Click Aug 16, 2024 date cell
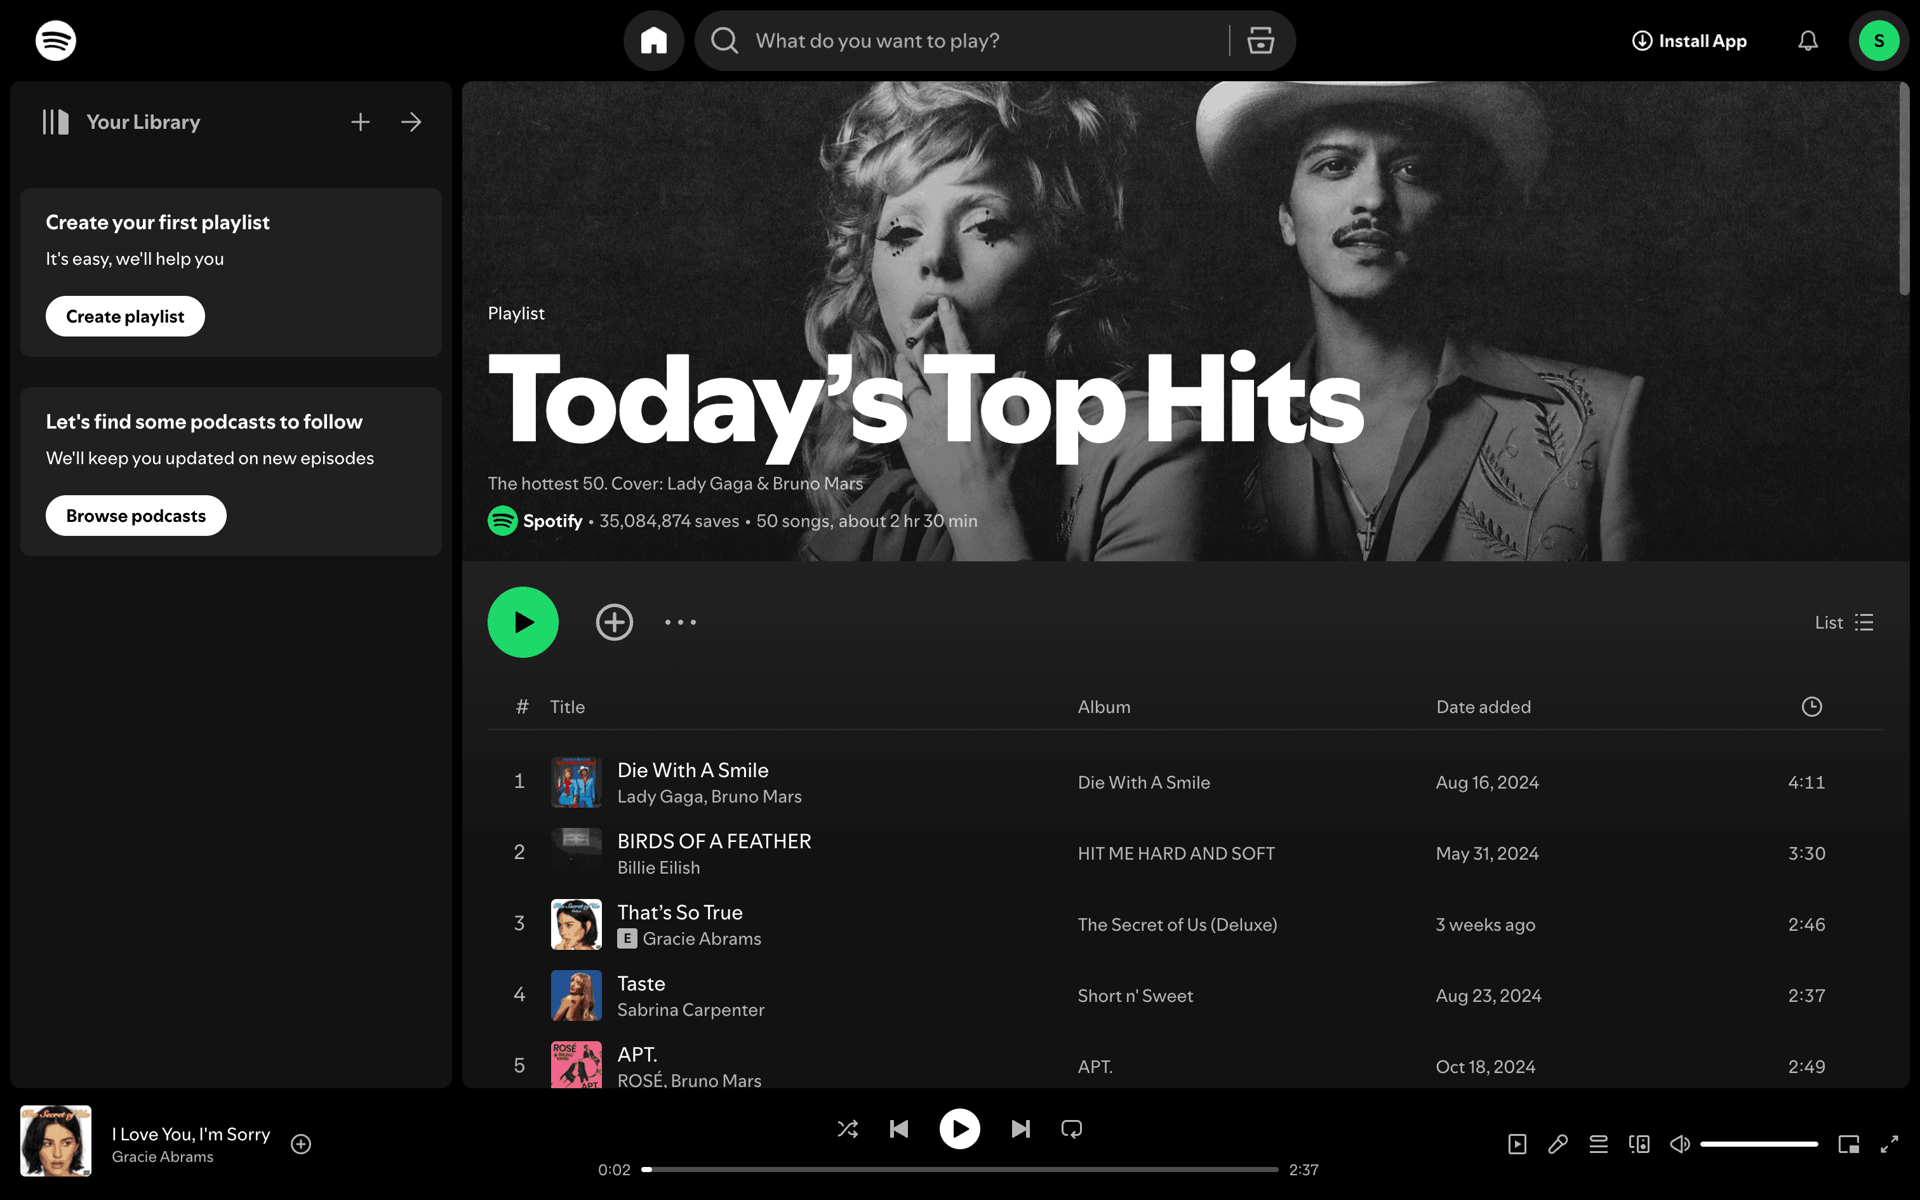 tap(1487, 783)
